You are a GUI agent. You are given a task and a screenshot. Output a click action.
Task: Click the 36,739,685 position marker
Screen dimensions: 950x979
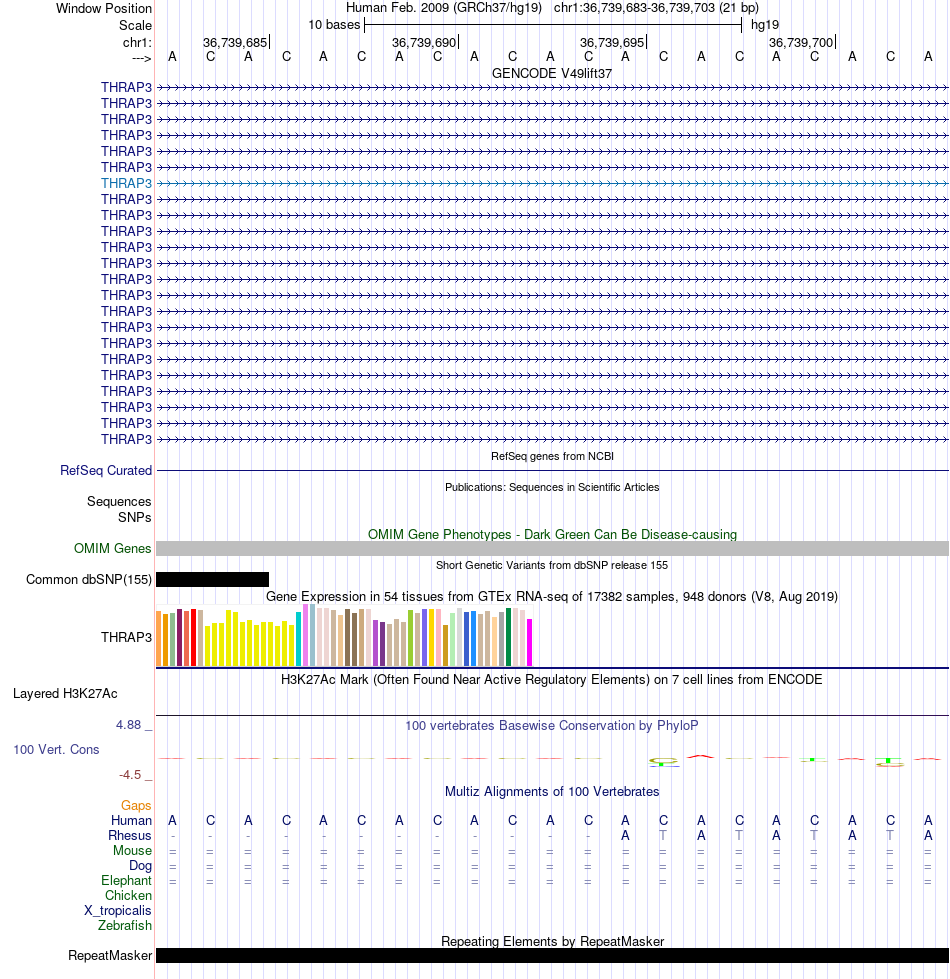[235, 42]
